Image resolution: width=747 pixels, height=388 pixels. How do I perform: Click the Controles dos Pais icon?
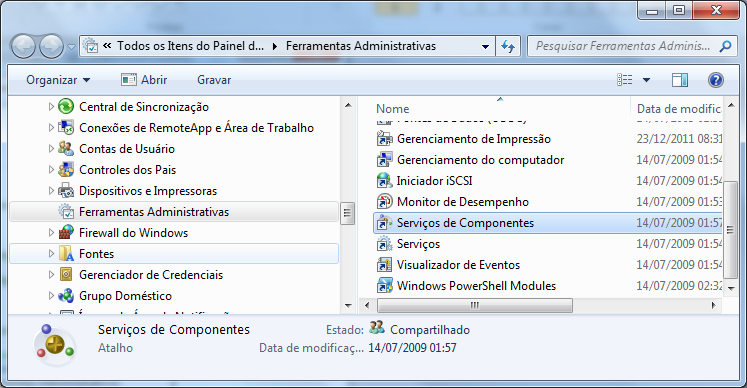[x=66, y=169]
